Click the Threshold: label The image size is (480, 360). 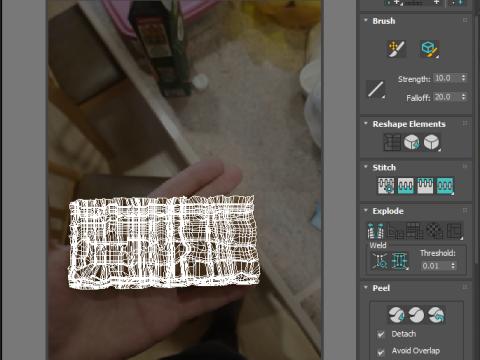pos(438,253)
